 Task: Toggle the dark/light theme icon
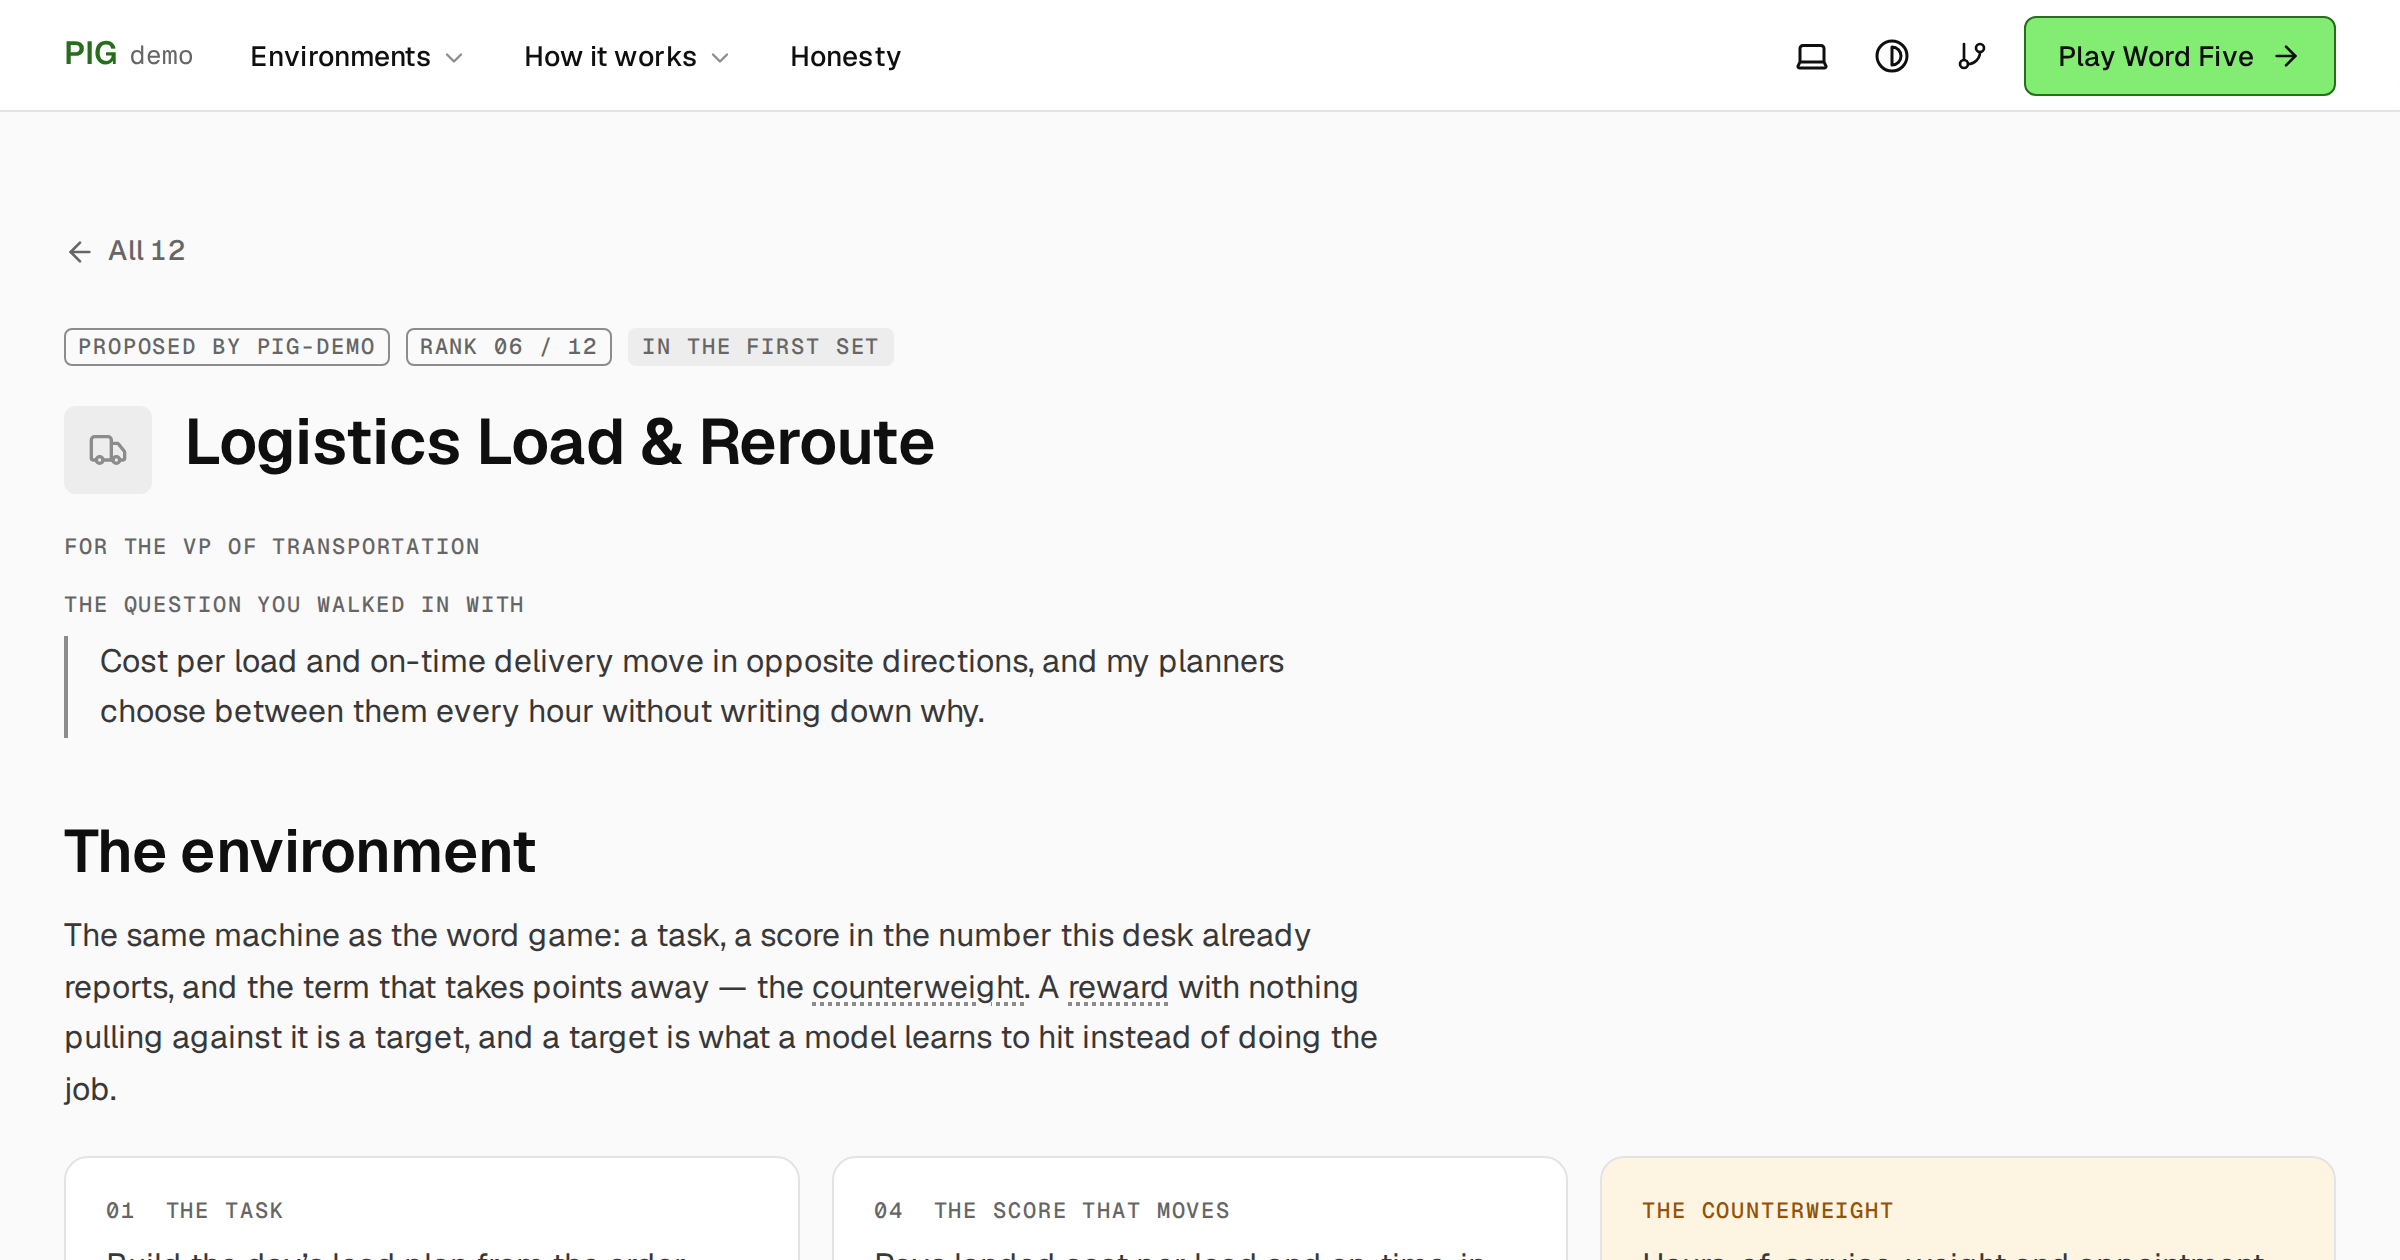pyautogui.click(x=1891, y=56)
